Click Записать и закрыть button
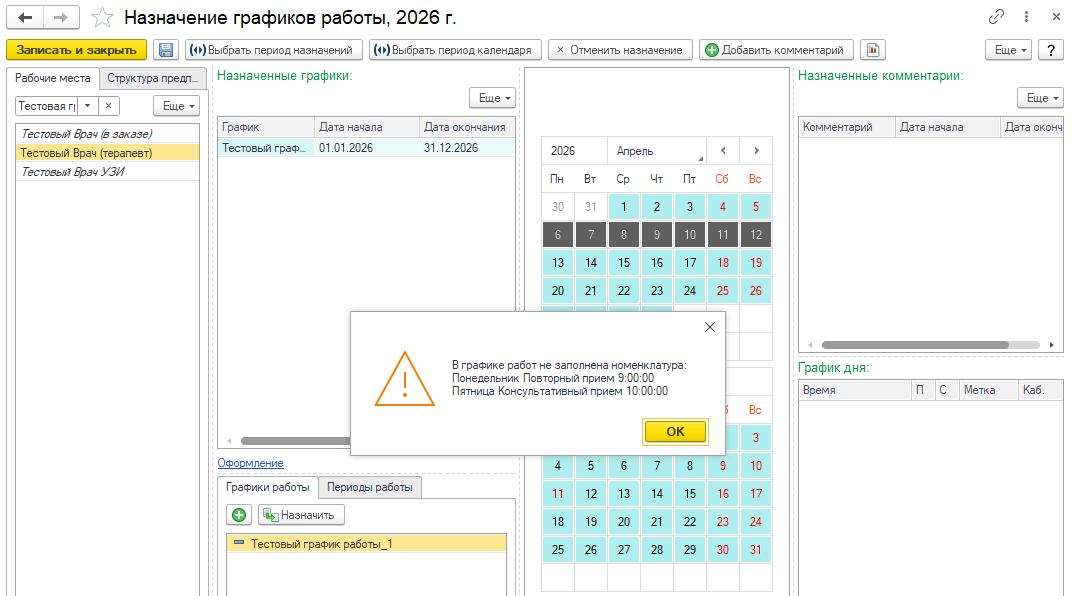The width and height of the screenshot is (1072, 596). point(77,50)
